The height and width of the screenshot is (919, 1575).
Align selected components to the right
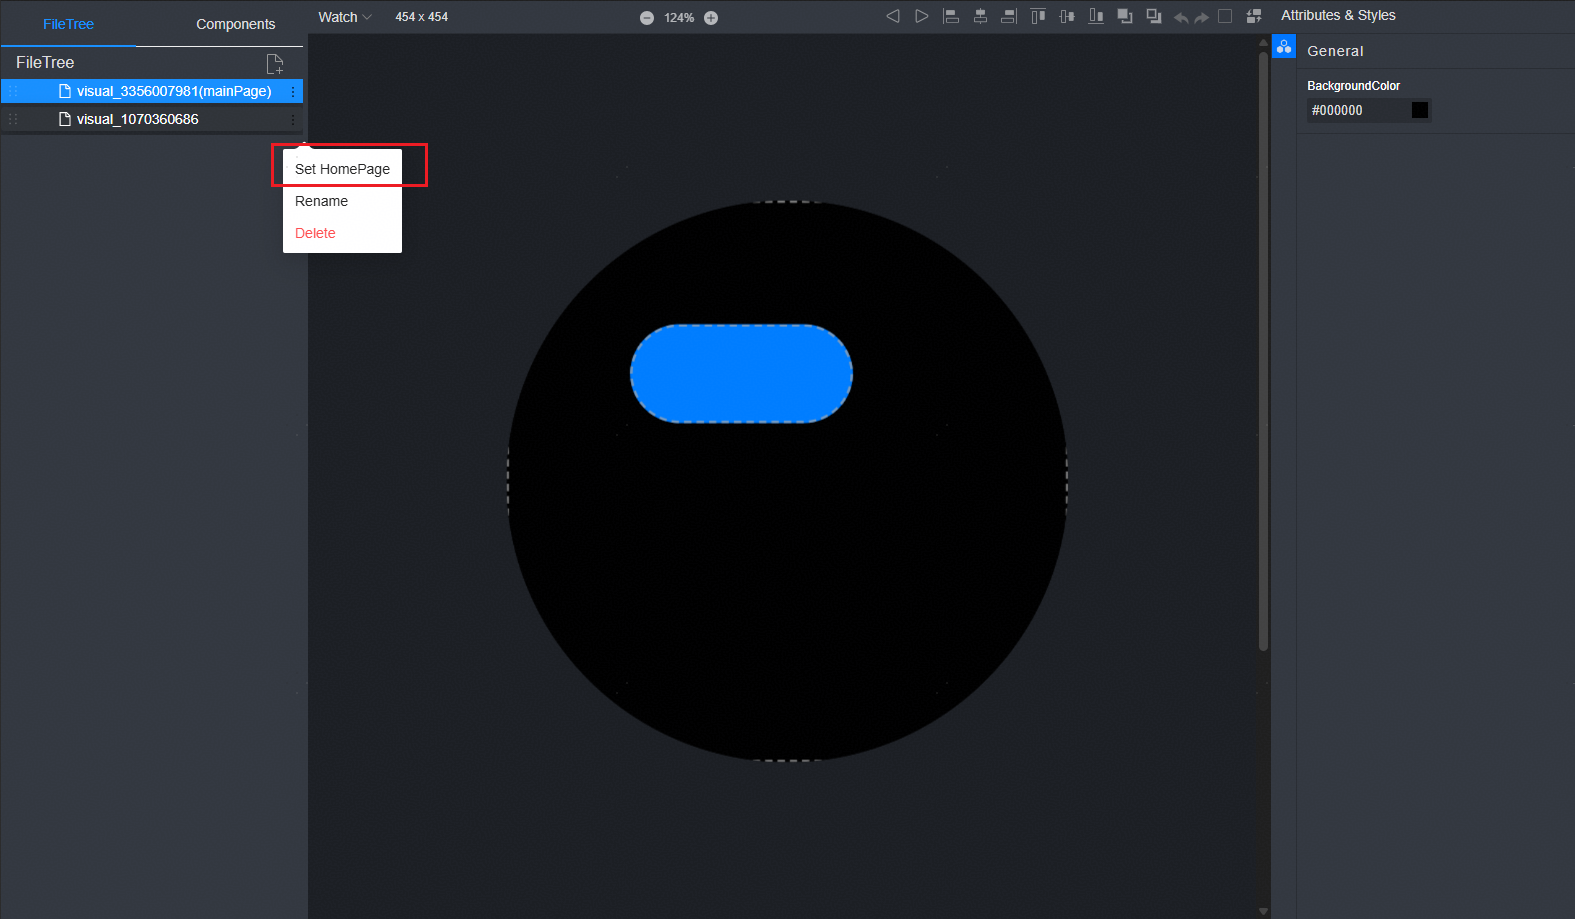coord(1009,16)
